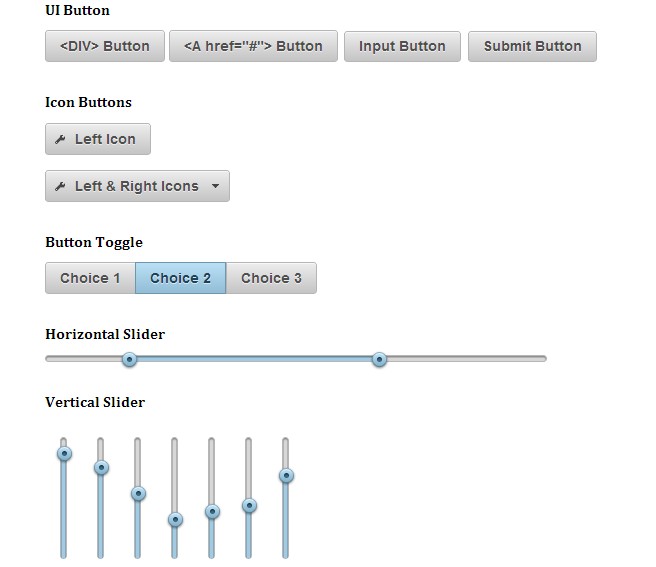
Task: Click the seventh vertical slider handle
Action: click(x=286, y=475)
